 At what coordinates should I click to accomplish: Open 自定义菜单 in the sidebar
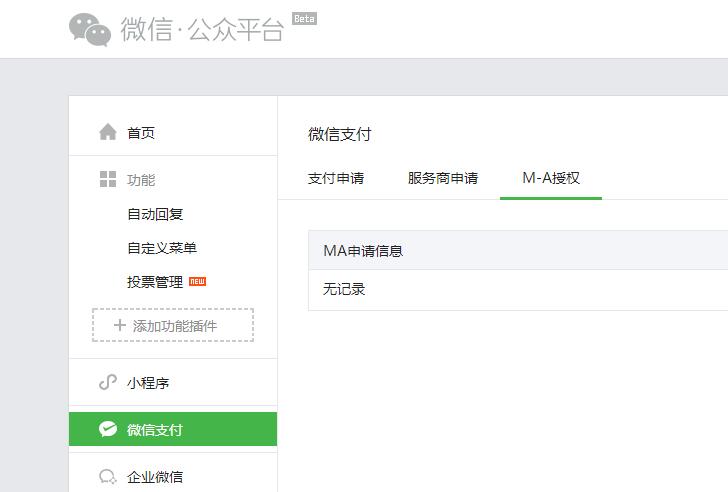tap(162, 248)
